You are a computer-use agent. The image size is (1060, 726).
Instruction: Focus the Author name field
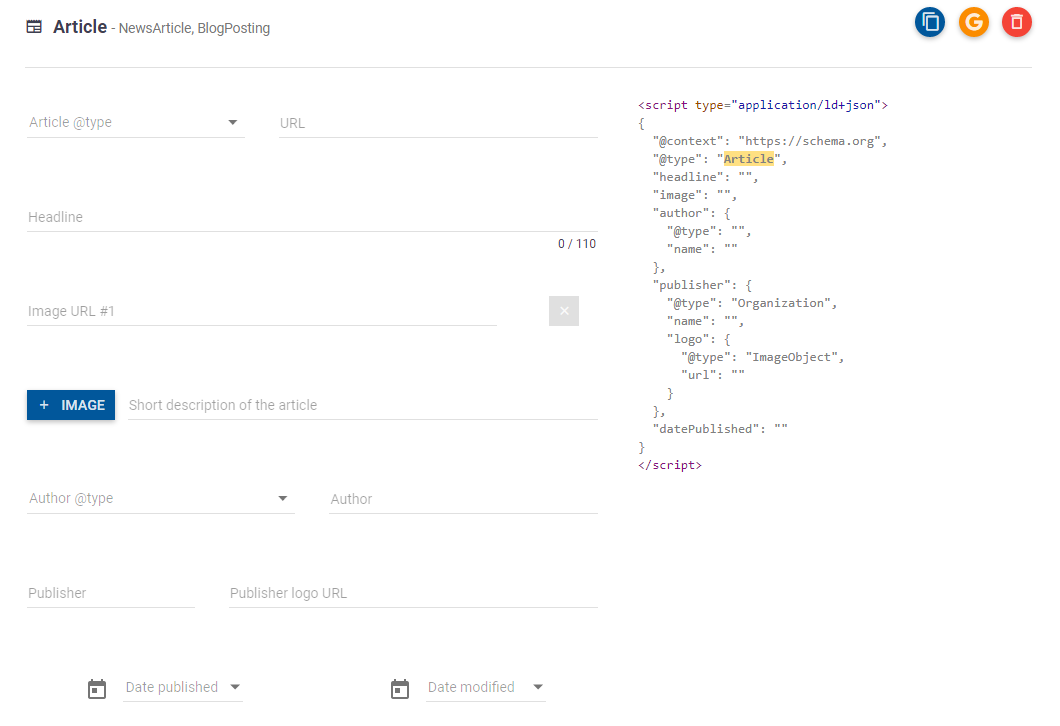coord(463,499)
